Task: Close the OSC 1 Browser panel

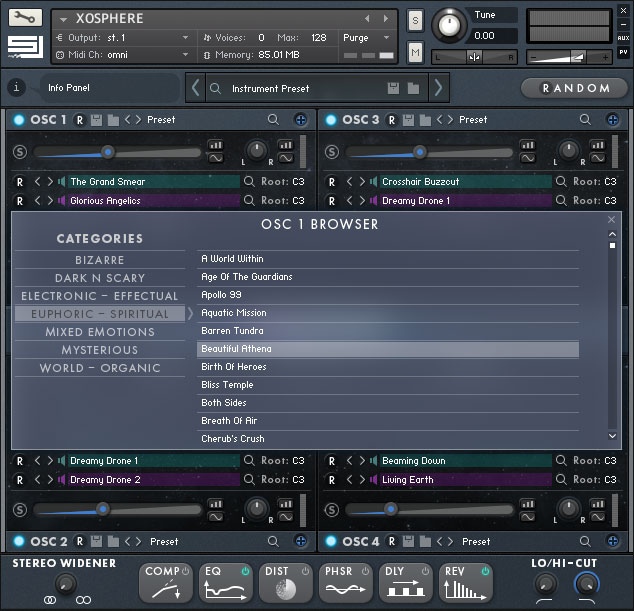Action: point(612,220)
